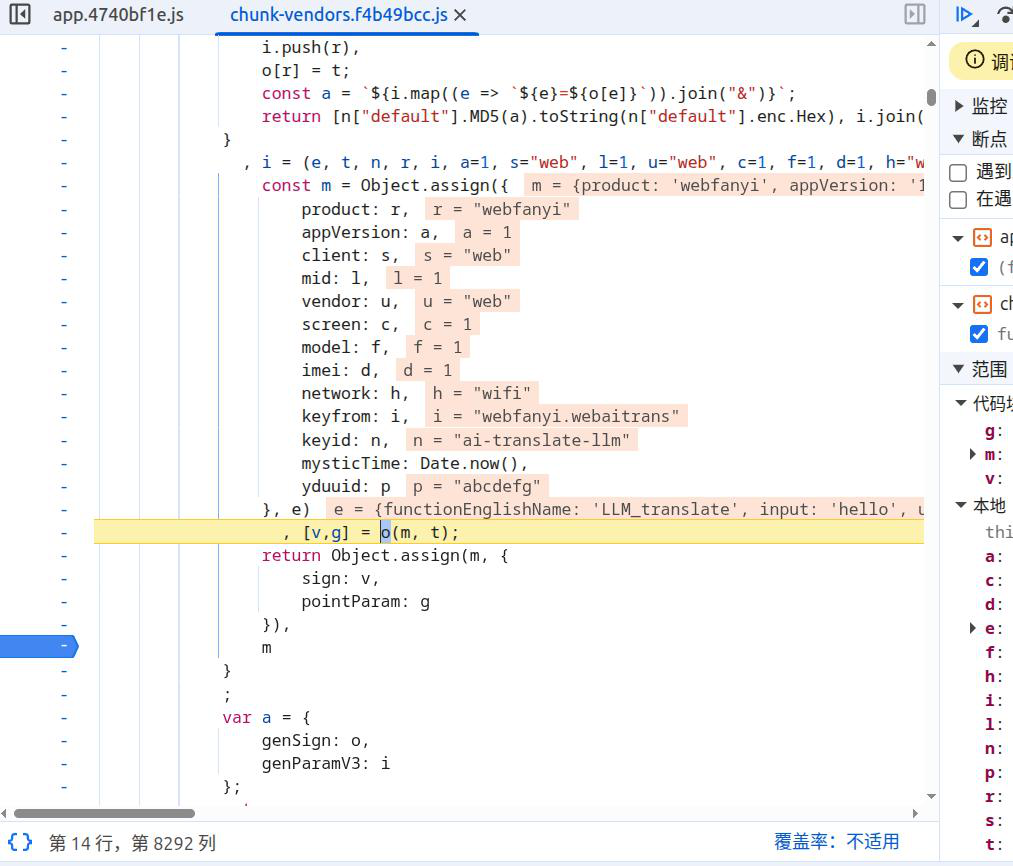The image size is (1013, 866).
Task: Expand scope variable m
Action: coord(973,454)
